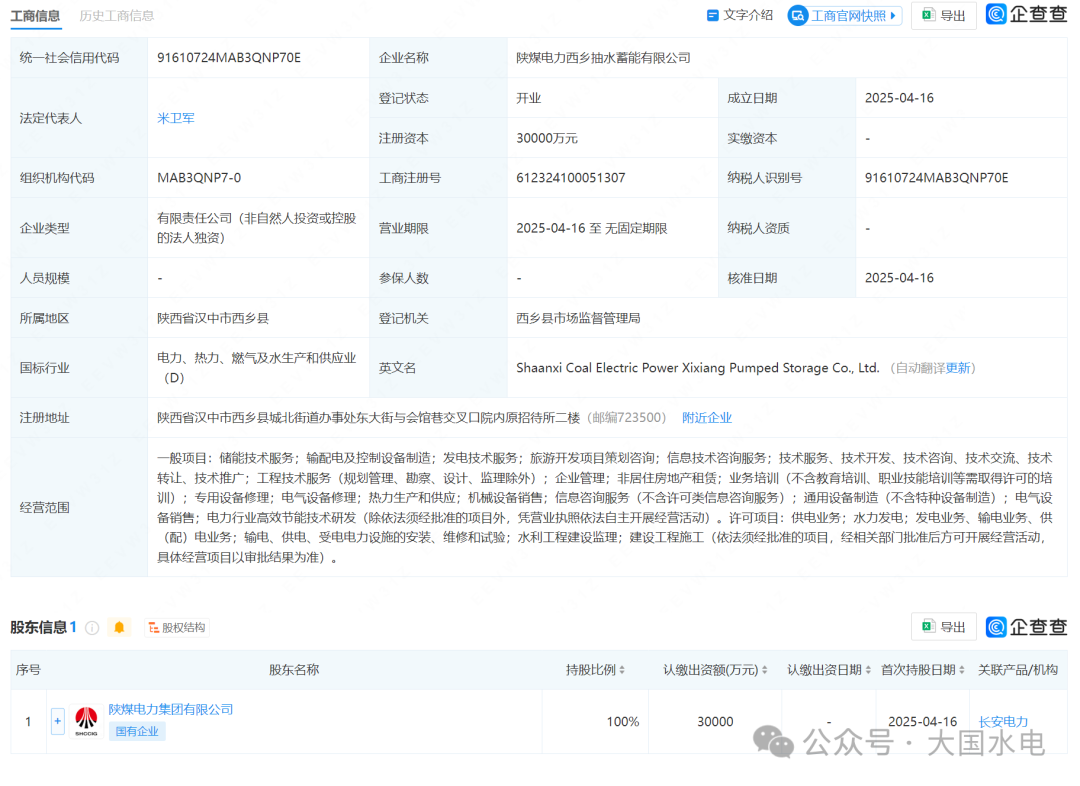Click the 导出 export icon in shareholder section
Viewport: 1080px width, 786px height.
coord(928,627)
